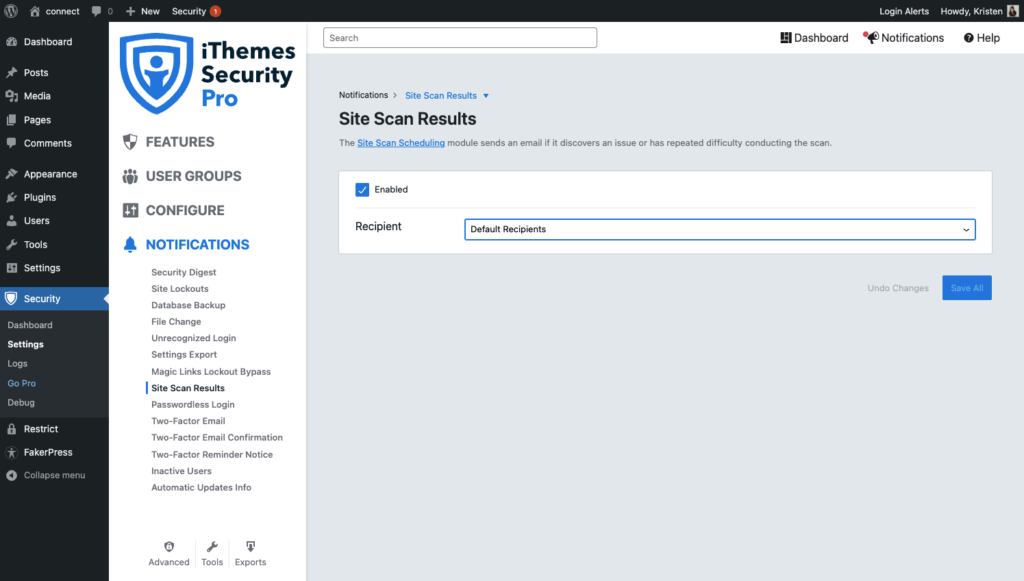Click the User Groups people icon
This screenshot has height=581, width=1024.
pyautogui.click(x=130, y=176)
